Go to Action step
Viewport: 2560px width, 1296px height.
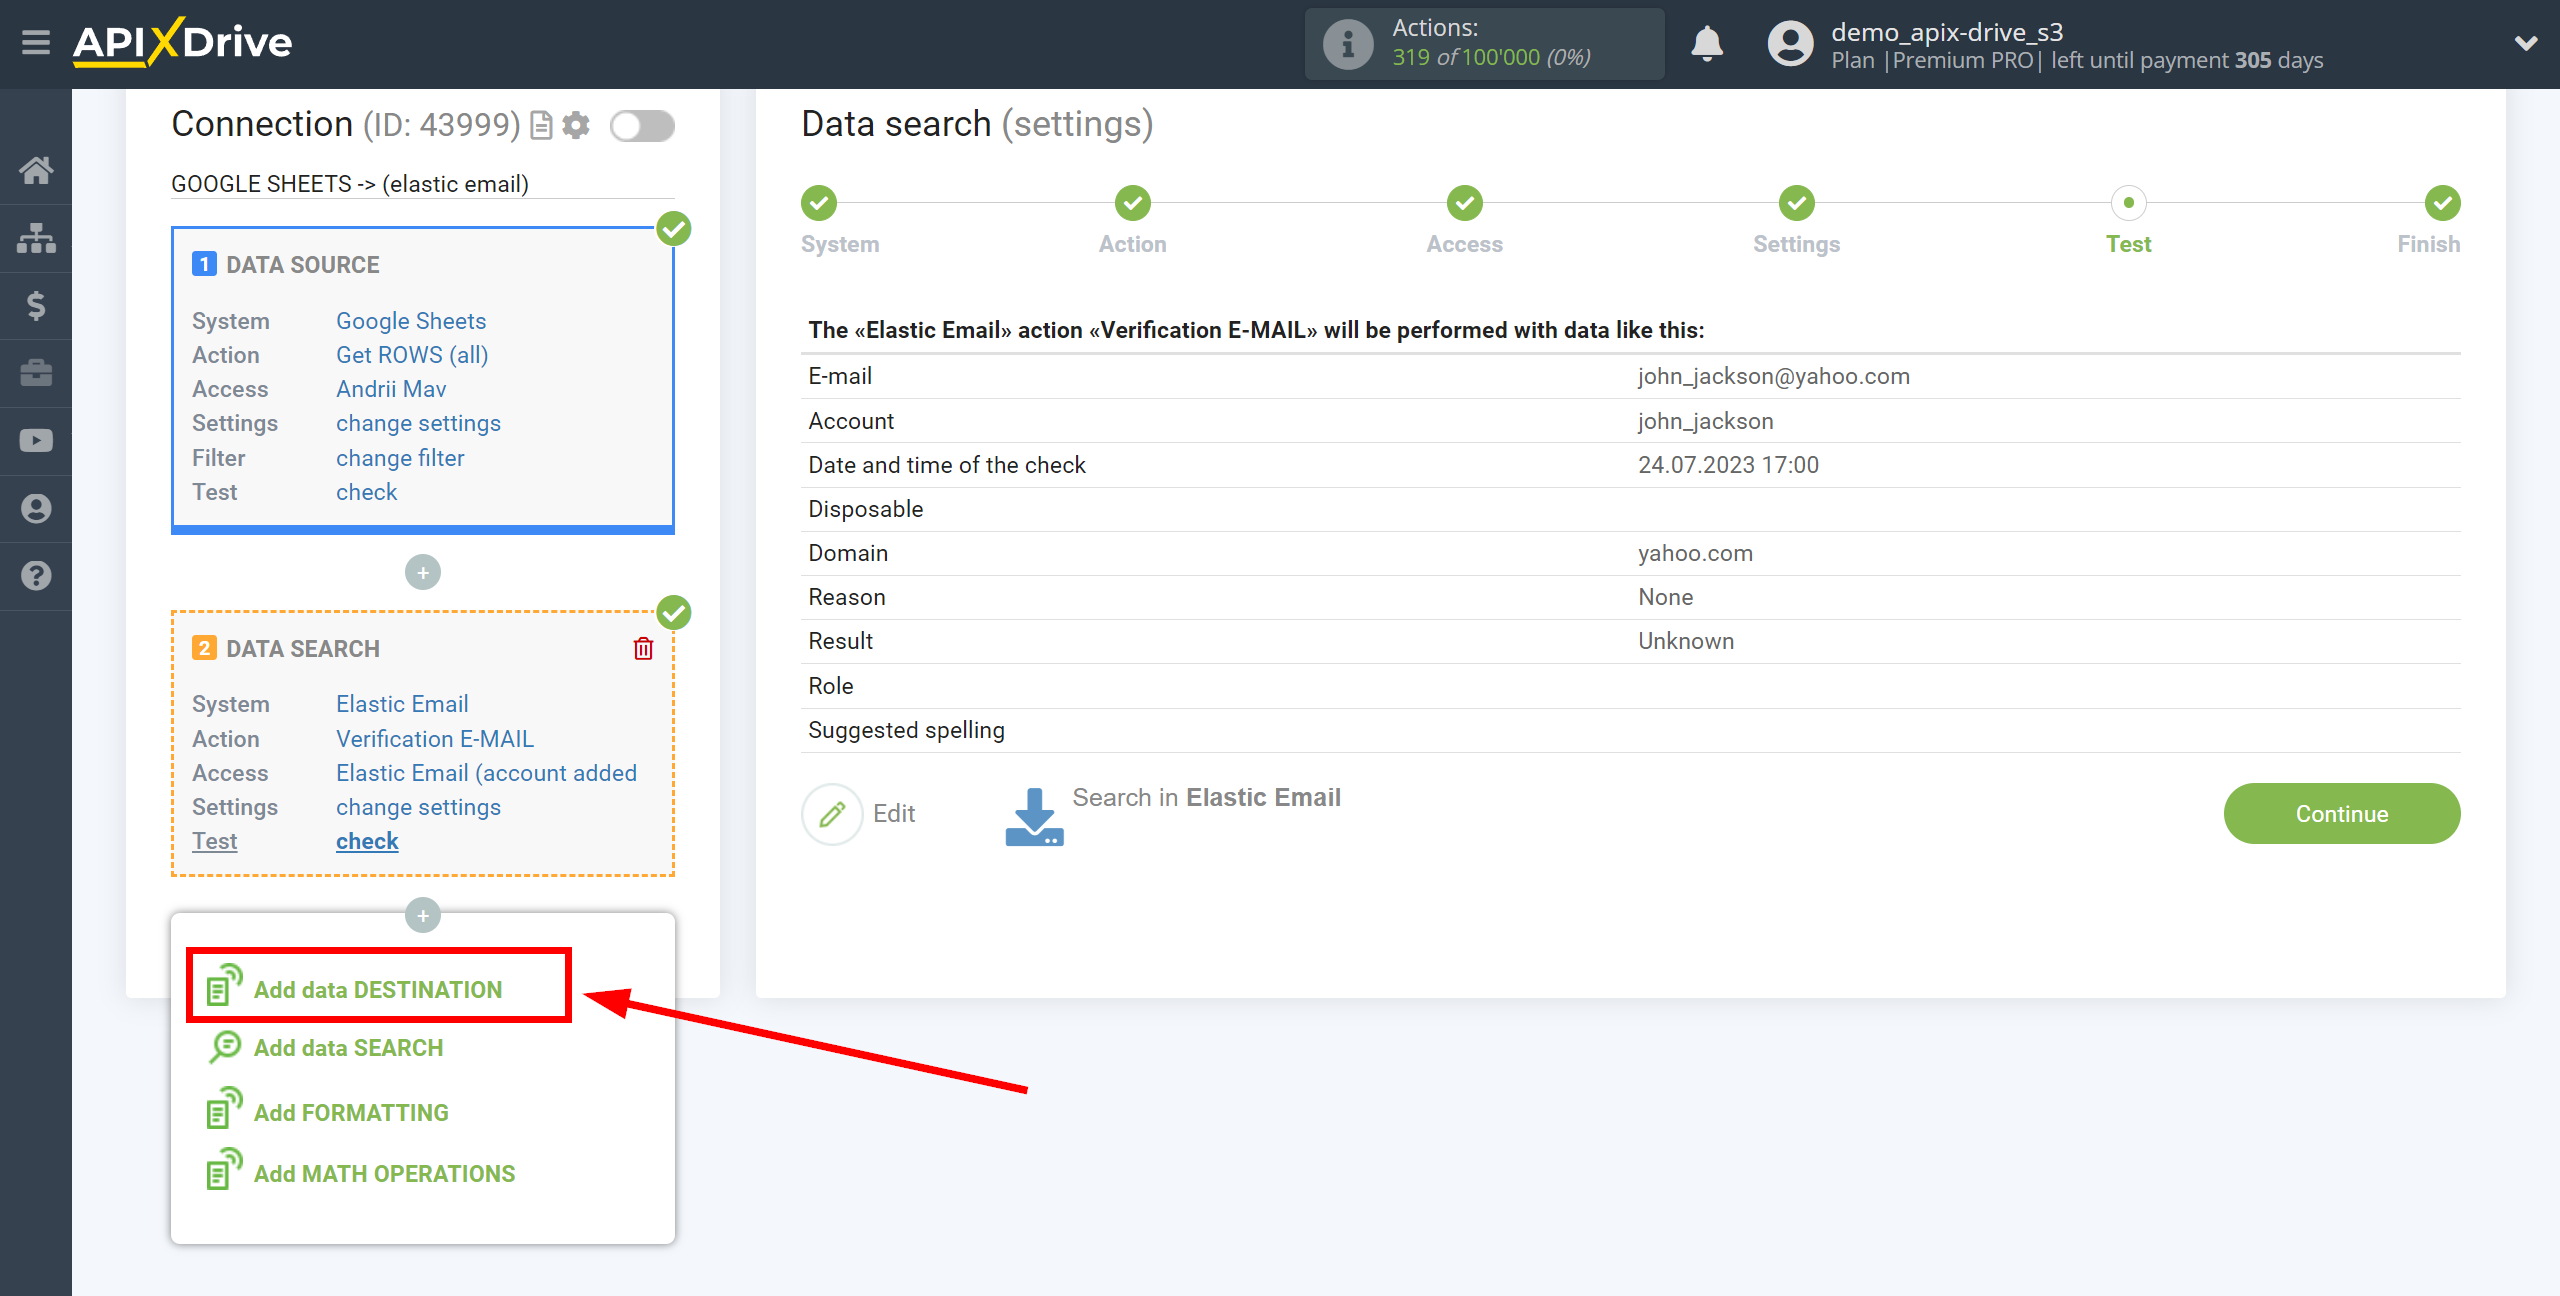click(x=1133, y=203)
